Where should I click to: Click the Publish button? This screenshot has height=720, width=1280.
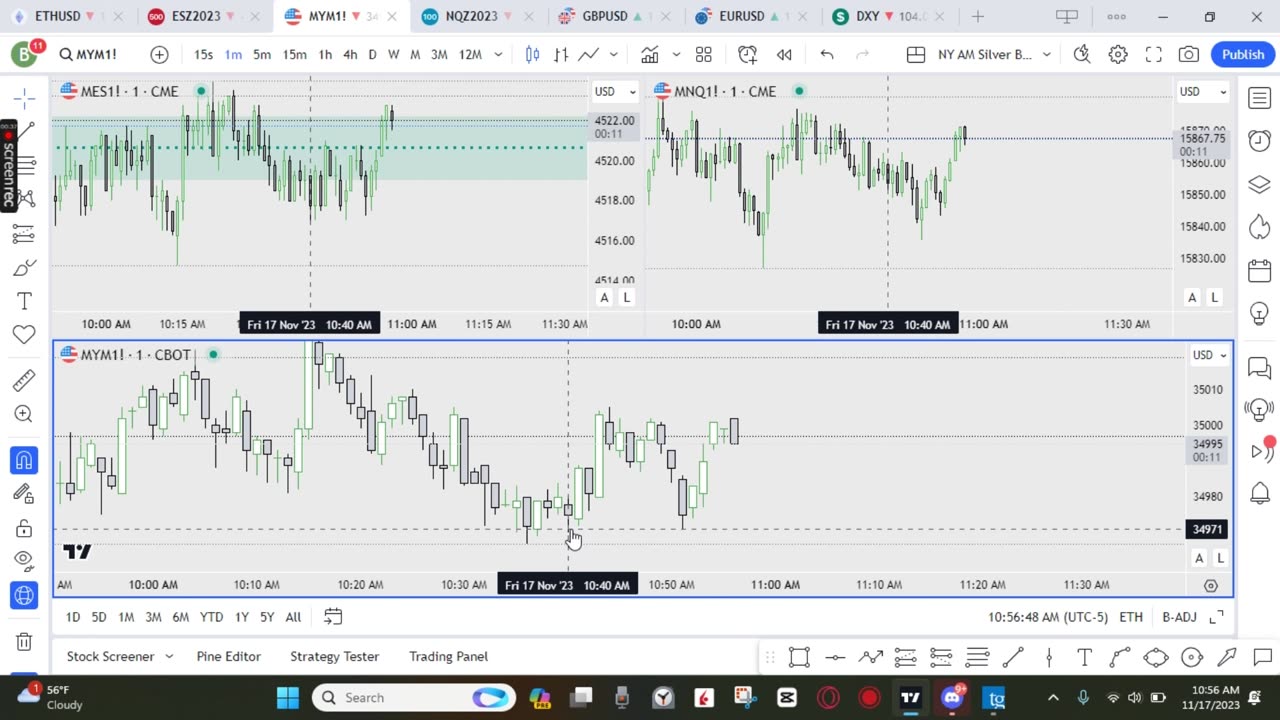[1243, 55]
